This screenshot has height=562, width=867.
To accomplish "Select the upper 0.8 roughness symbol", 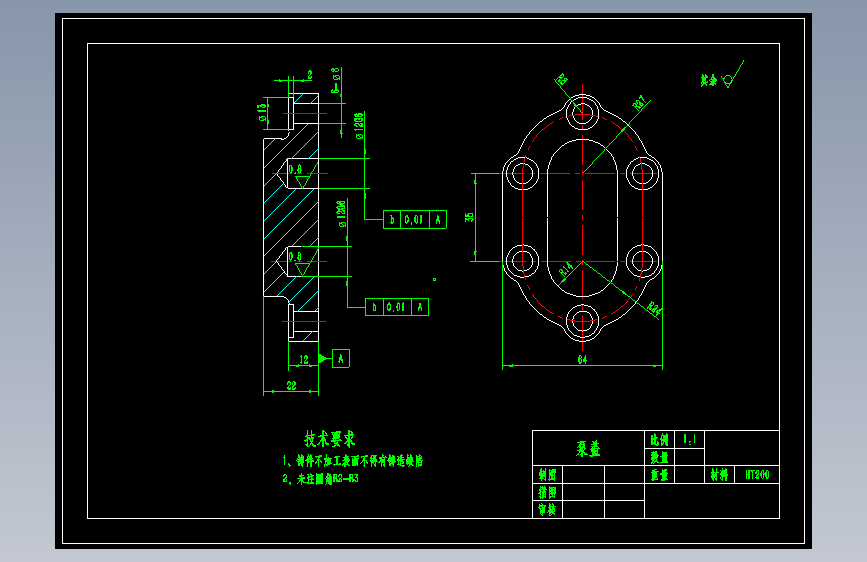I will (302, 176).
